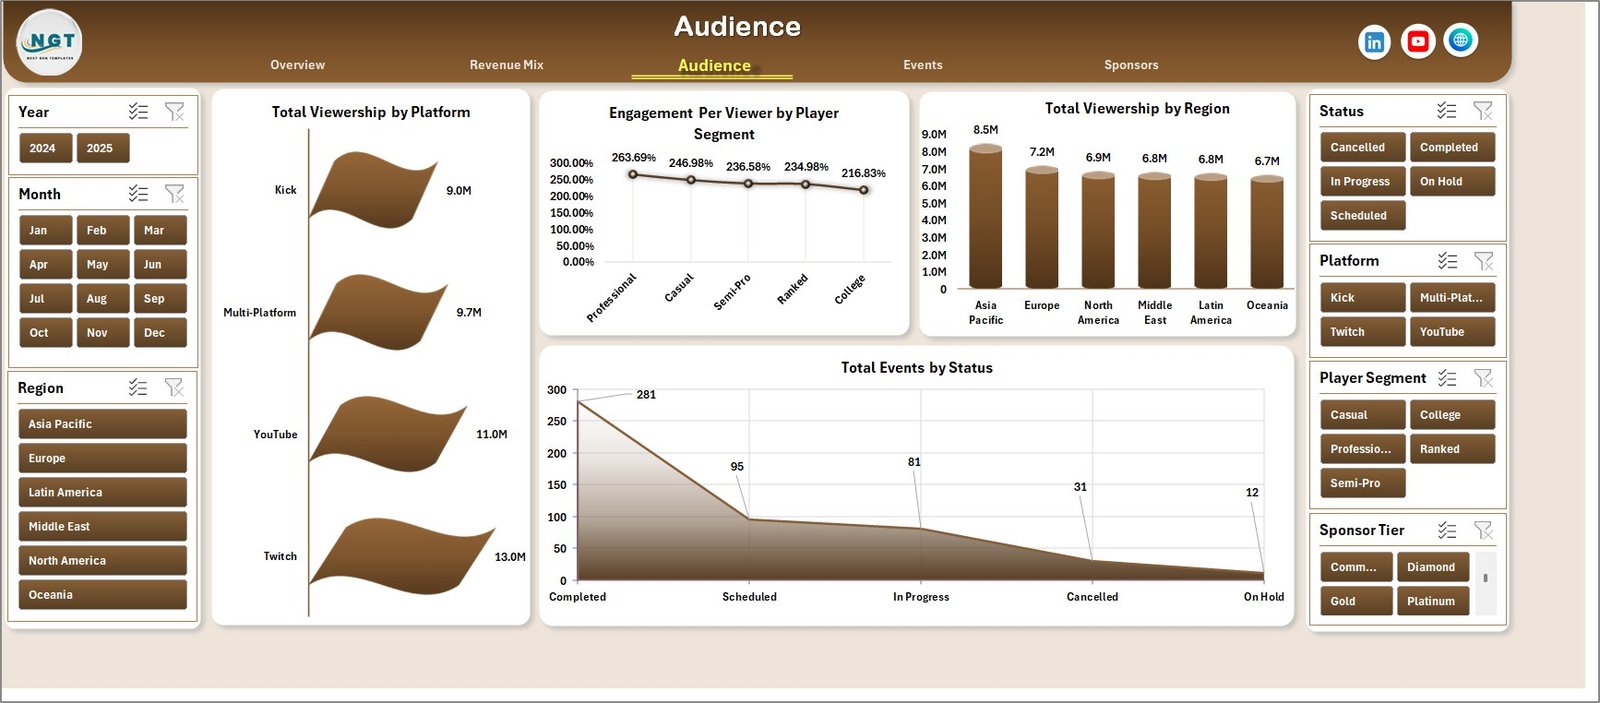Filter region by Oceania

(102, 594)
